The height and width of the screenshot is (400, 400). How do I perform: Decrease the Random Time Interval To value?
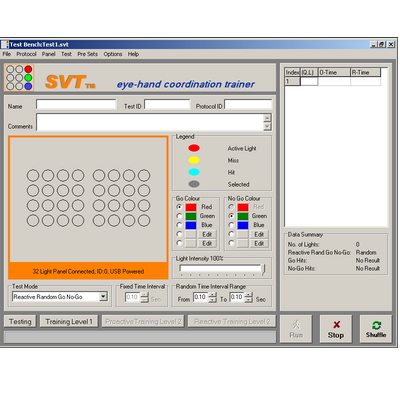coord(249,300)
